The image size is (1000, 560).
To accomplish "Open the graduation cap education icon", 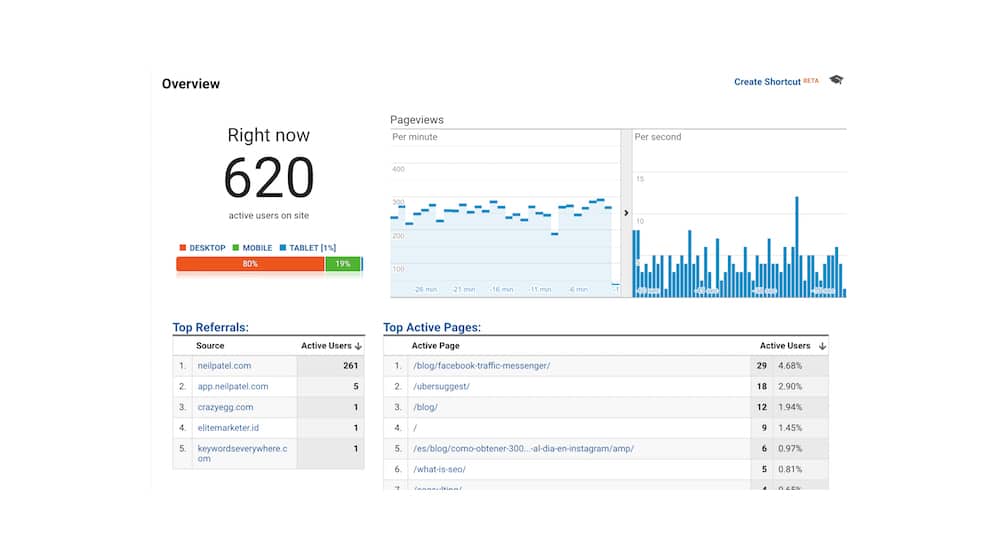I will point(836,80).
